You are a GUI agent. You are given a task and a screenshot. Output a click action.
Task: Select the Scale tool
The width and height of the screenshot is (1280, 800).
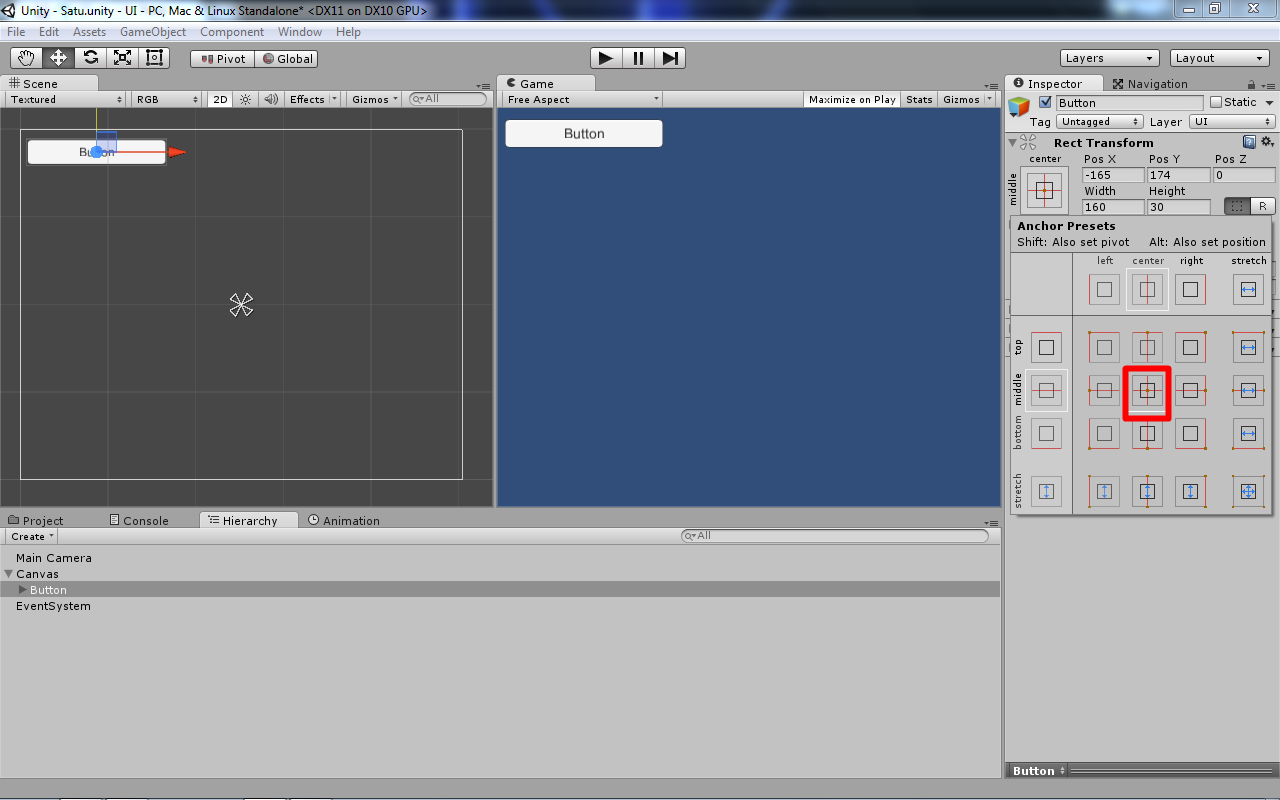pyautogui.click(x=121, y=57)
